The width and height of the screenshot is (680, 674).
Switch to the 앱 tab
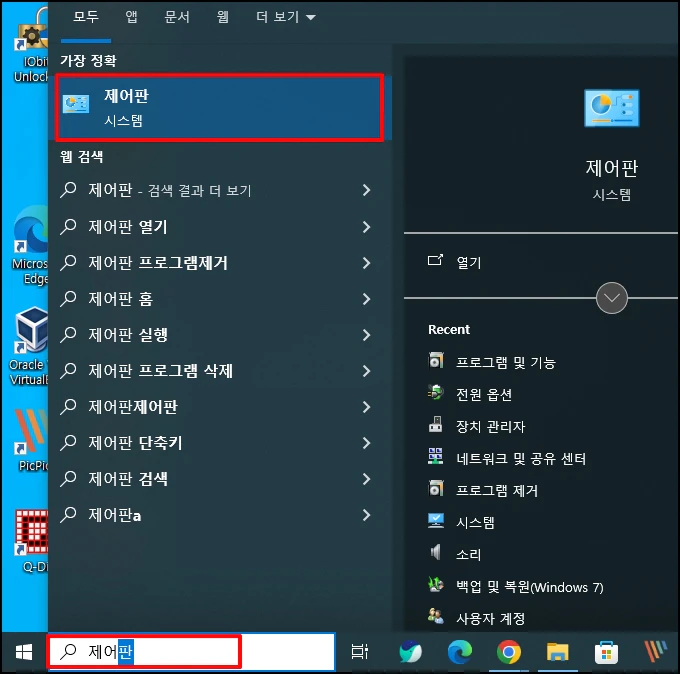pos(131,17)
